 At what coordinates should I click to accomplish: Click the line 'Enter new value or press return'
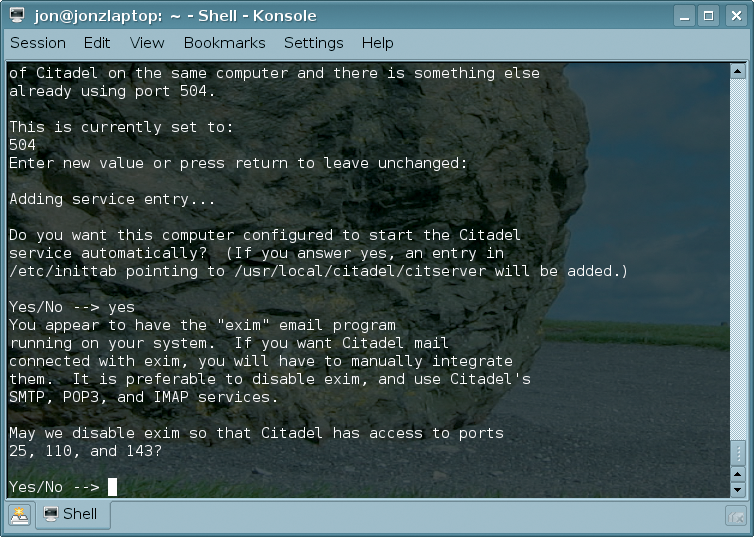pyautogui.click(x=238, y=163)
